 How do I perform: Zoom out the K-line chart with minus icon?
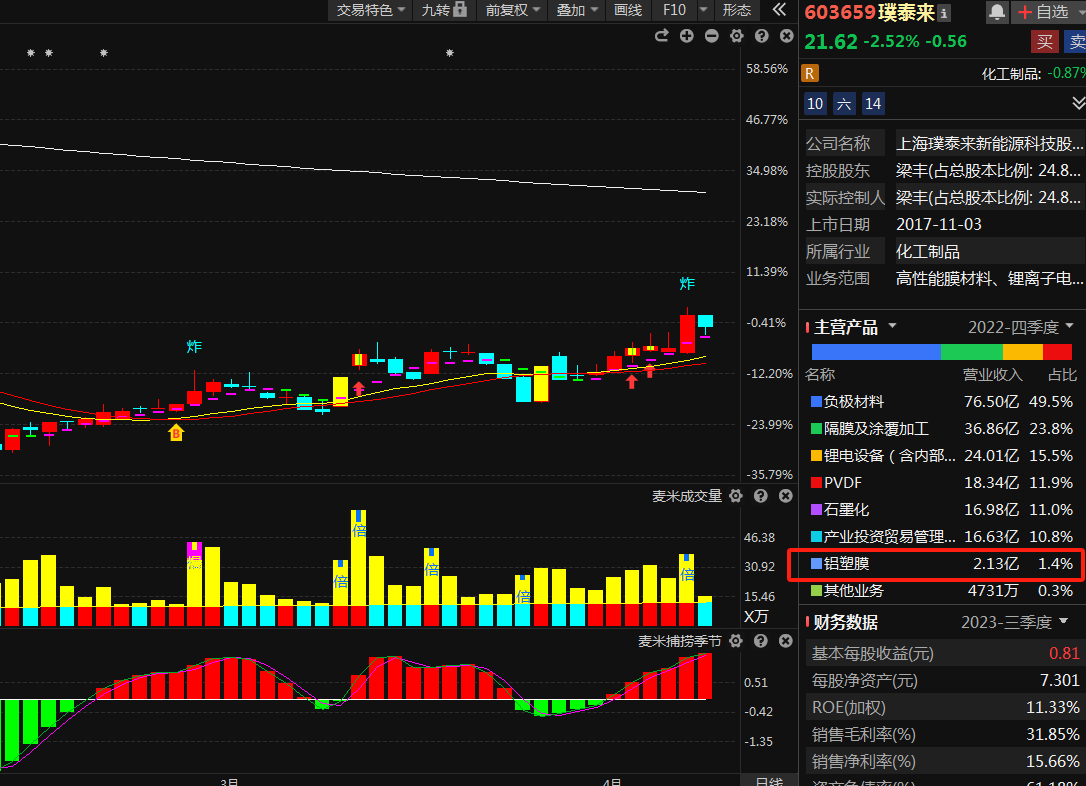click(711, 36)
